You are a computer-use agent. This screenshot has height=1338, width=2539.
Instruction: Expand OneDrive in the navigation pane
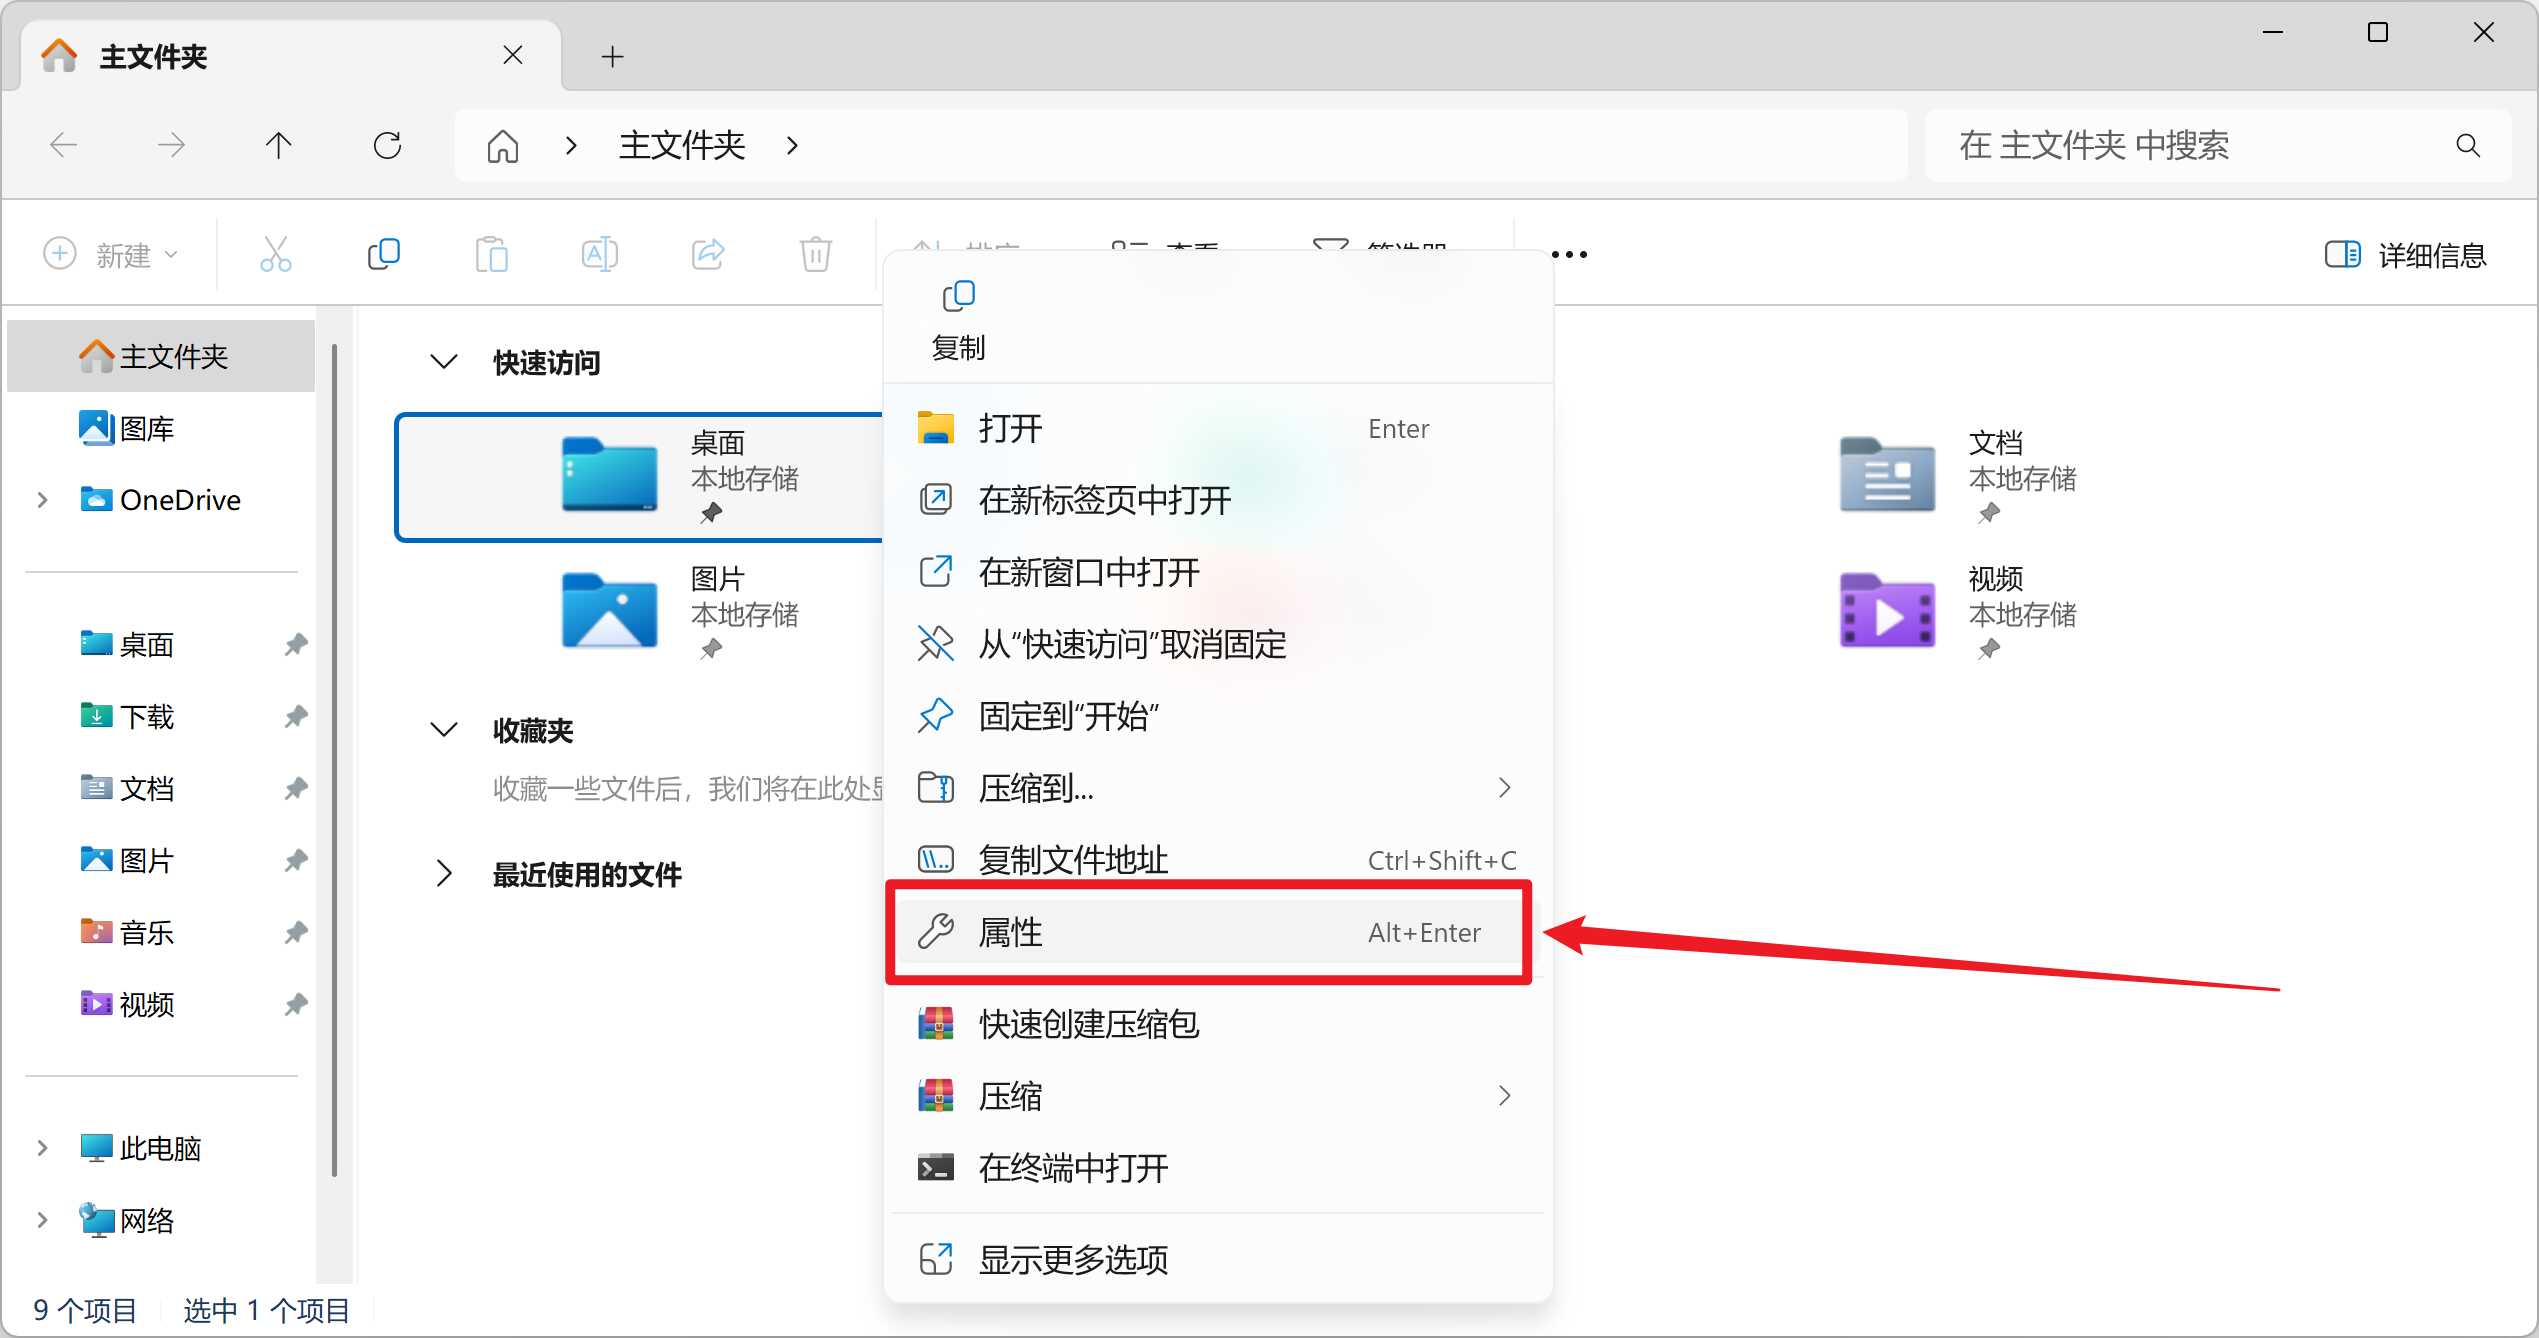(42, 500)
